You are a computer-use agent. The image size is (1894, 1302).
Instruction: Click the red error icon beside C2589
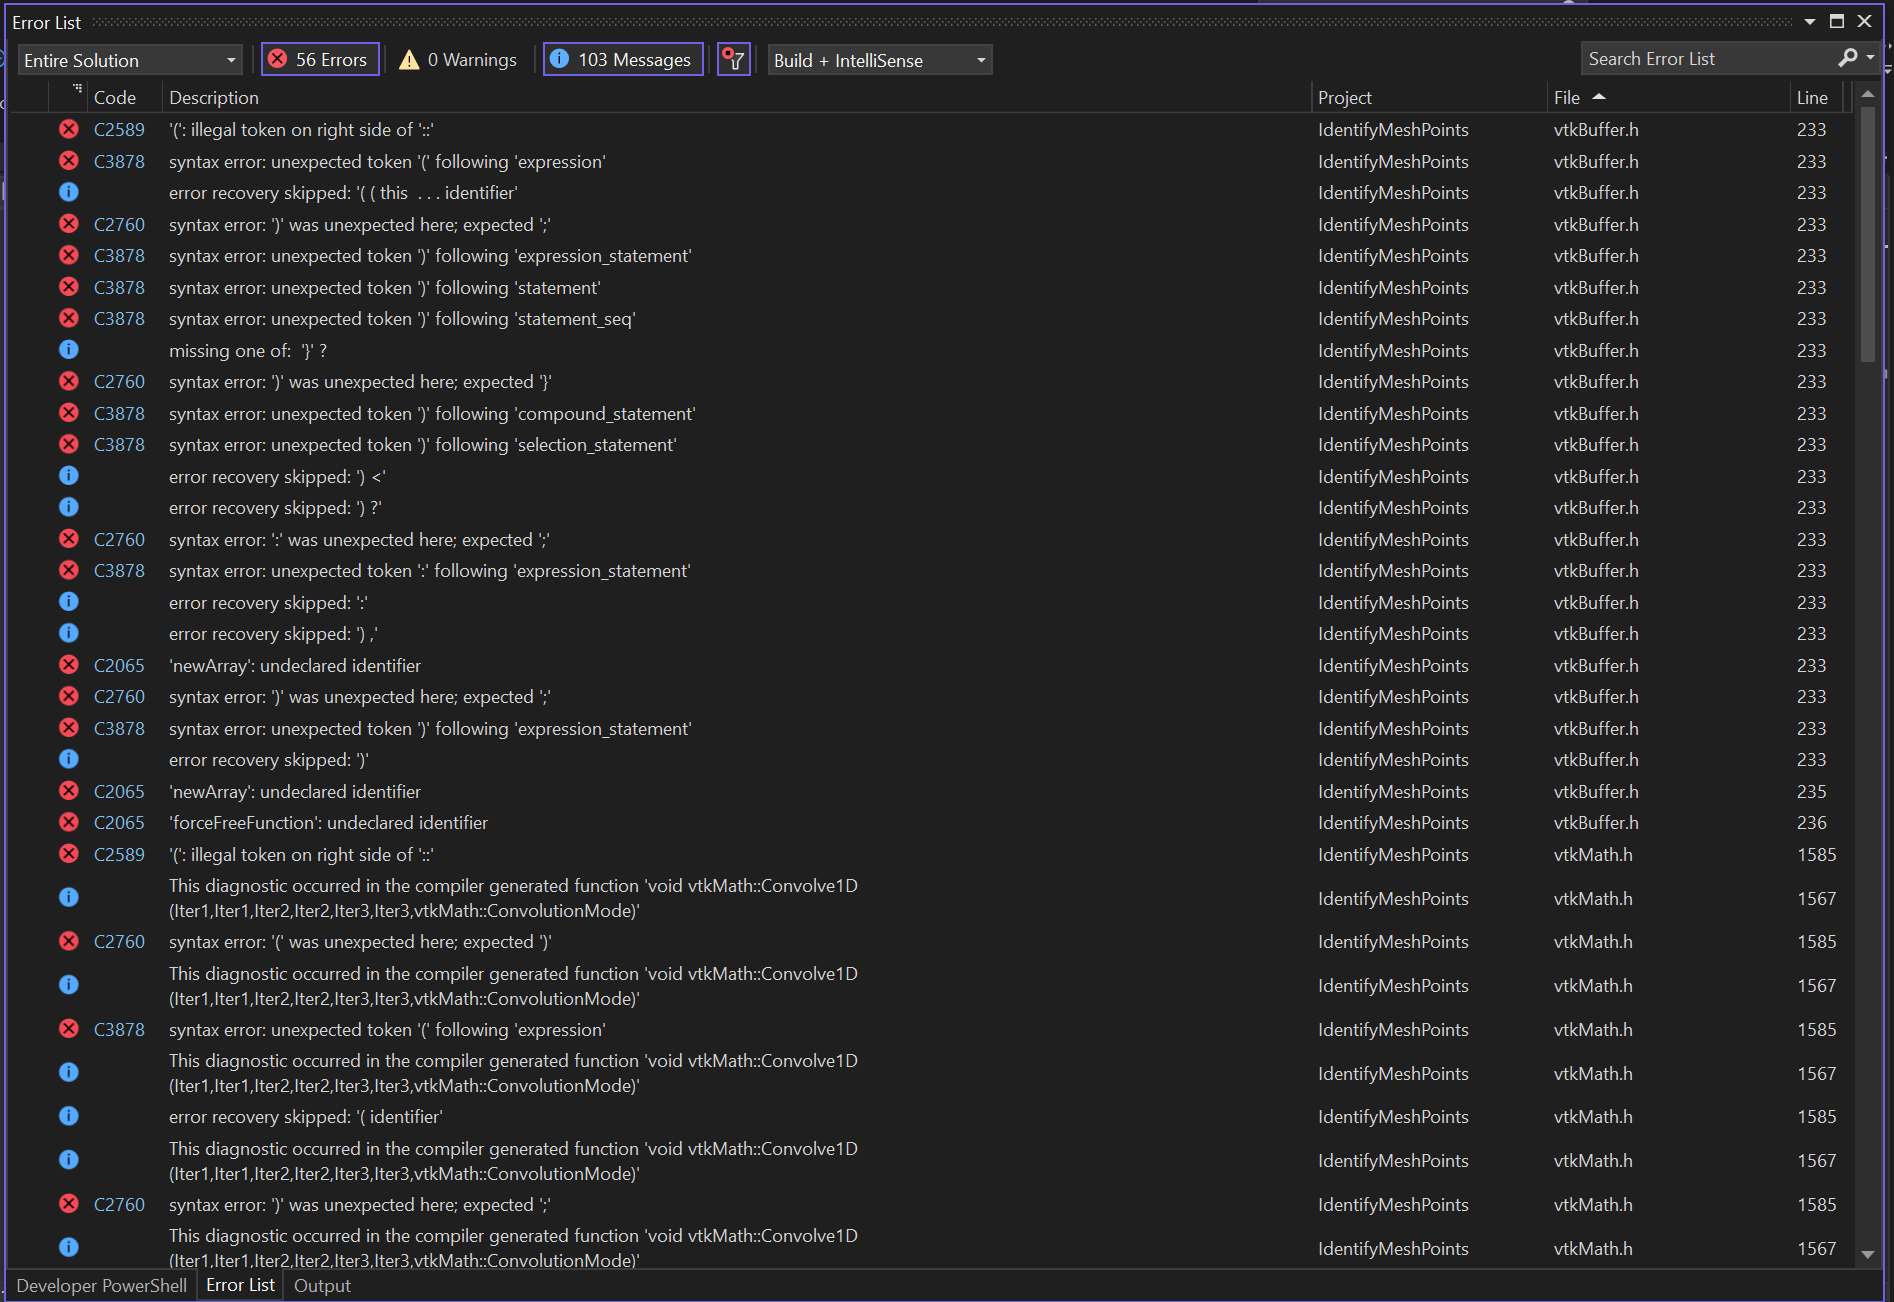pyautogui.click(x=69, y=129)
